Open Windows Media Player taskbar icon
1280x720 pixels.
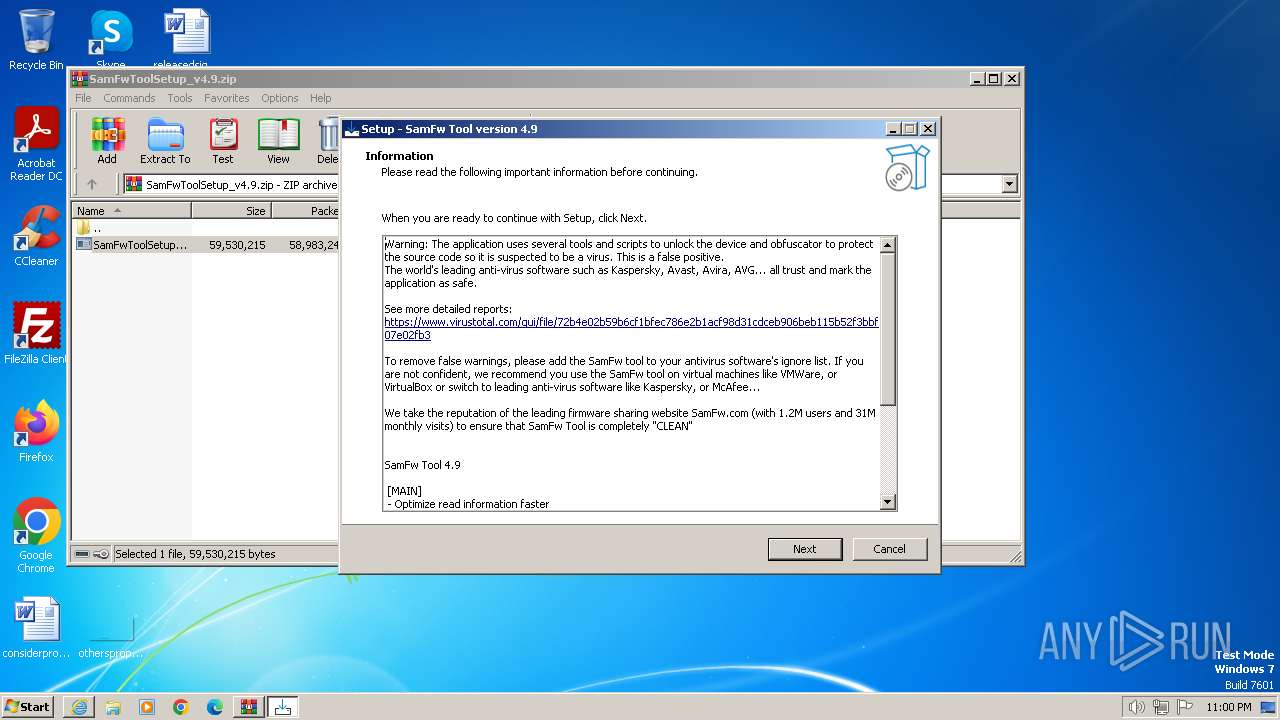tap(147, 707)
